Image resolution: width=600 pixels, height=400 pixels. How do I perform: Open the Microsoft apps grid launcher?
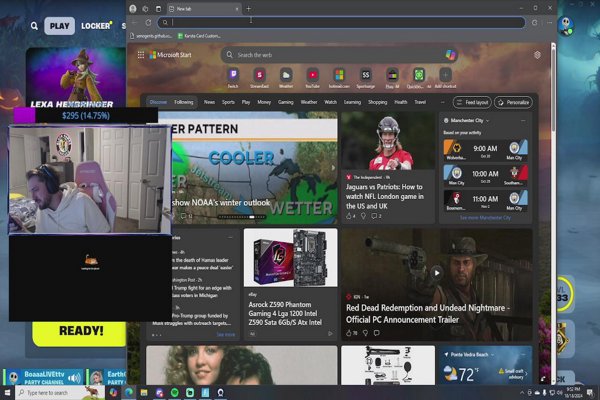141,55
